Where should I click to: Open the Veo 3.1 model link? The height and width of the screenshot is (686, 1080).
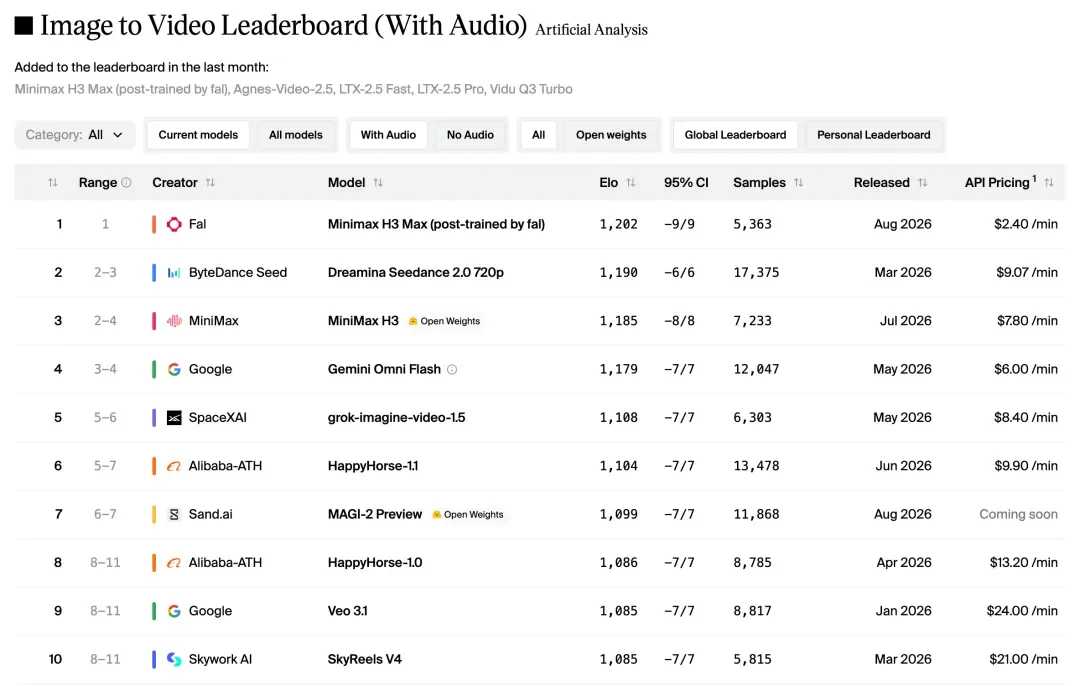pos(348,611)
